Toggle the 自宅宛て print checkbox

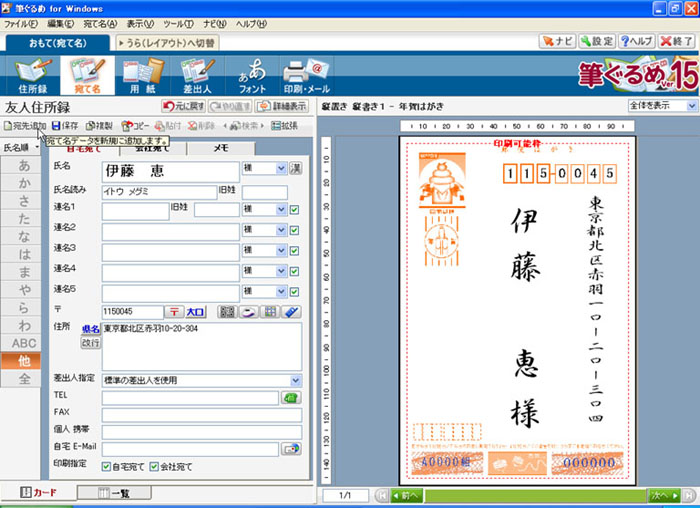tap(107, 466)
